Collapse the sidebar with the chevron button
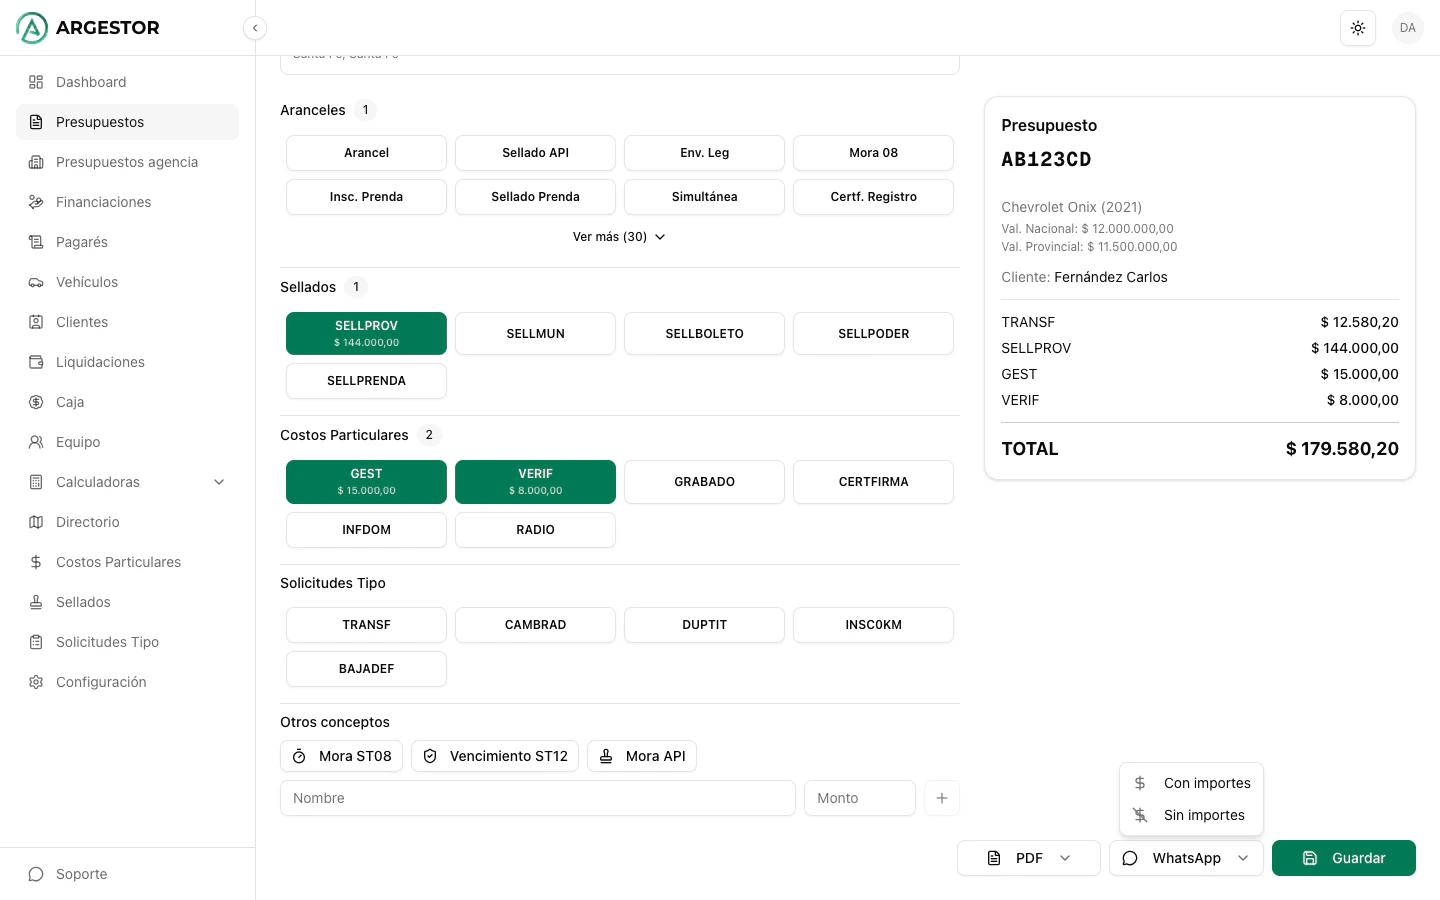 tap(255, 28)
